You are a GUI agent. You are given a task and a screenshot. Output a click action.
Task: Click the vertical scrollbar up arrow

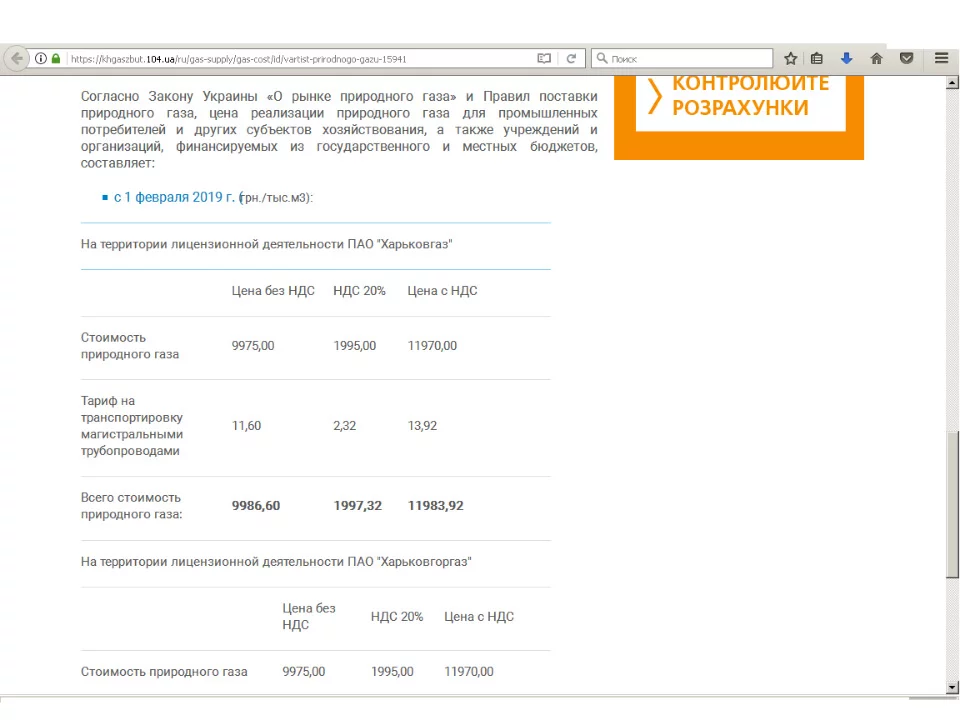tap(952, 83)
